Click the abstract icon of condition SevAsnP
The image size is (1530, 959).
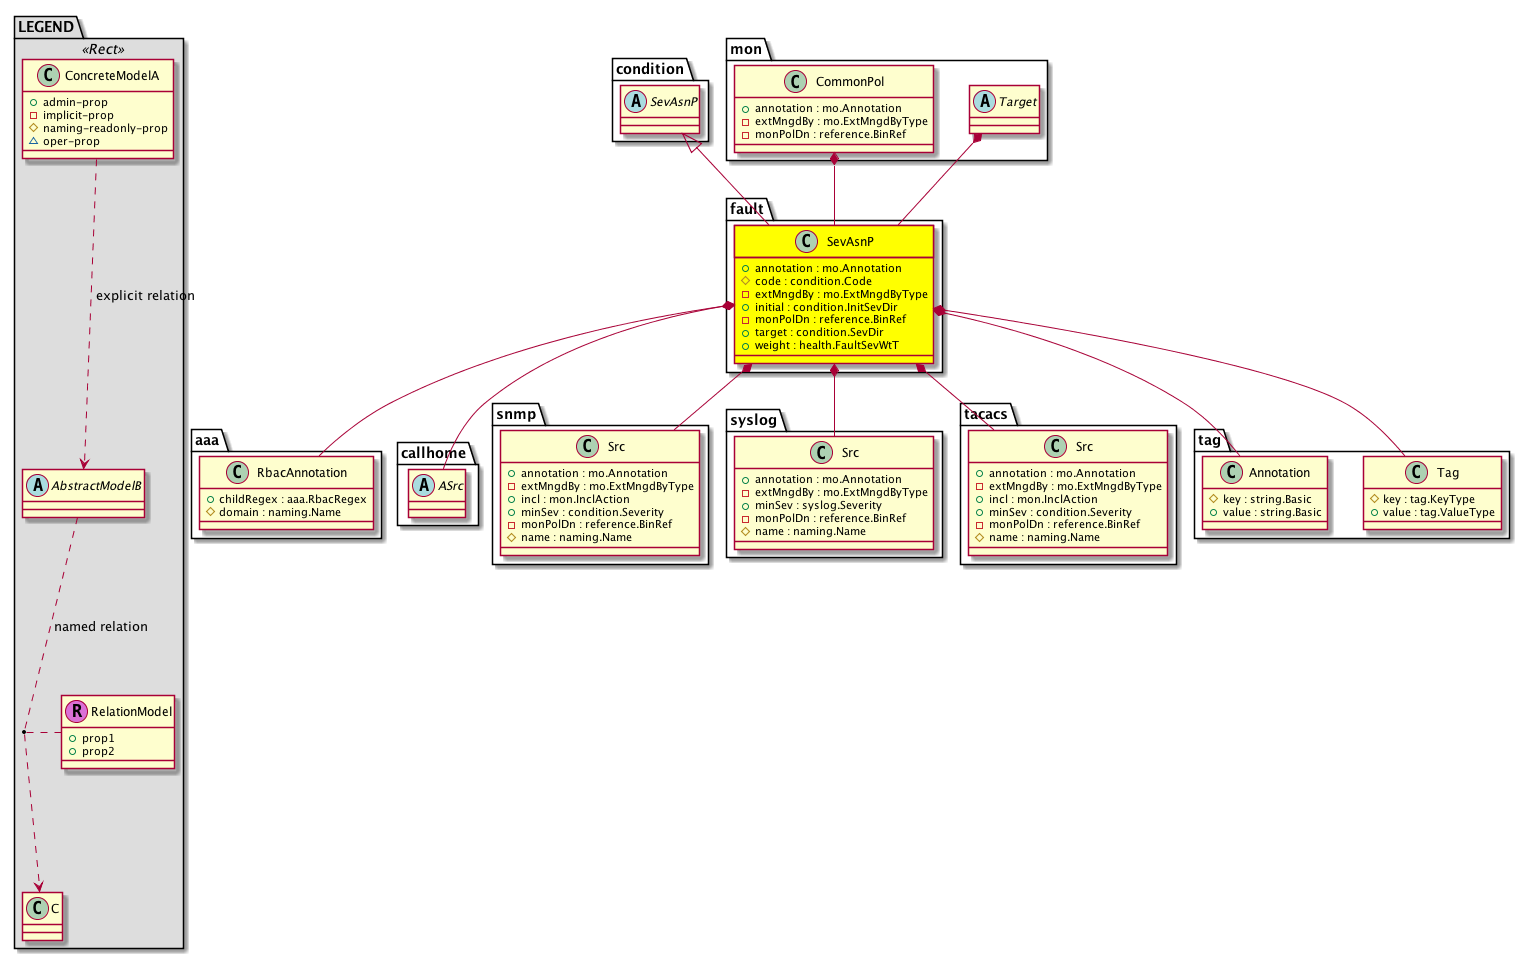(x=634, y=101)
